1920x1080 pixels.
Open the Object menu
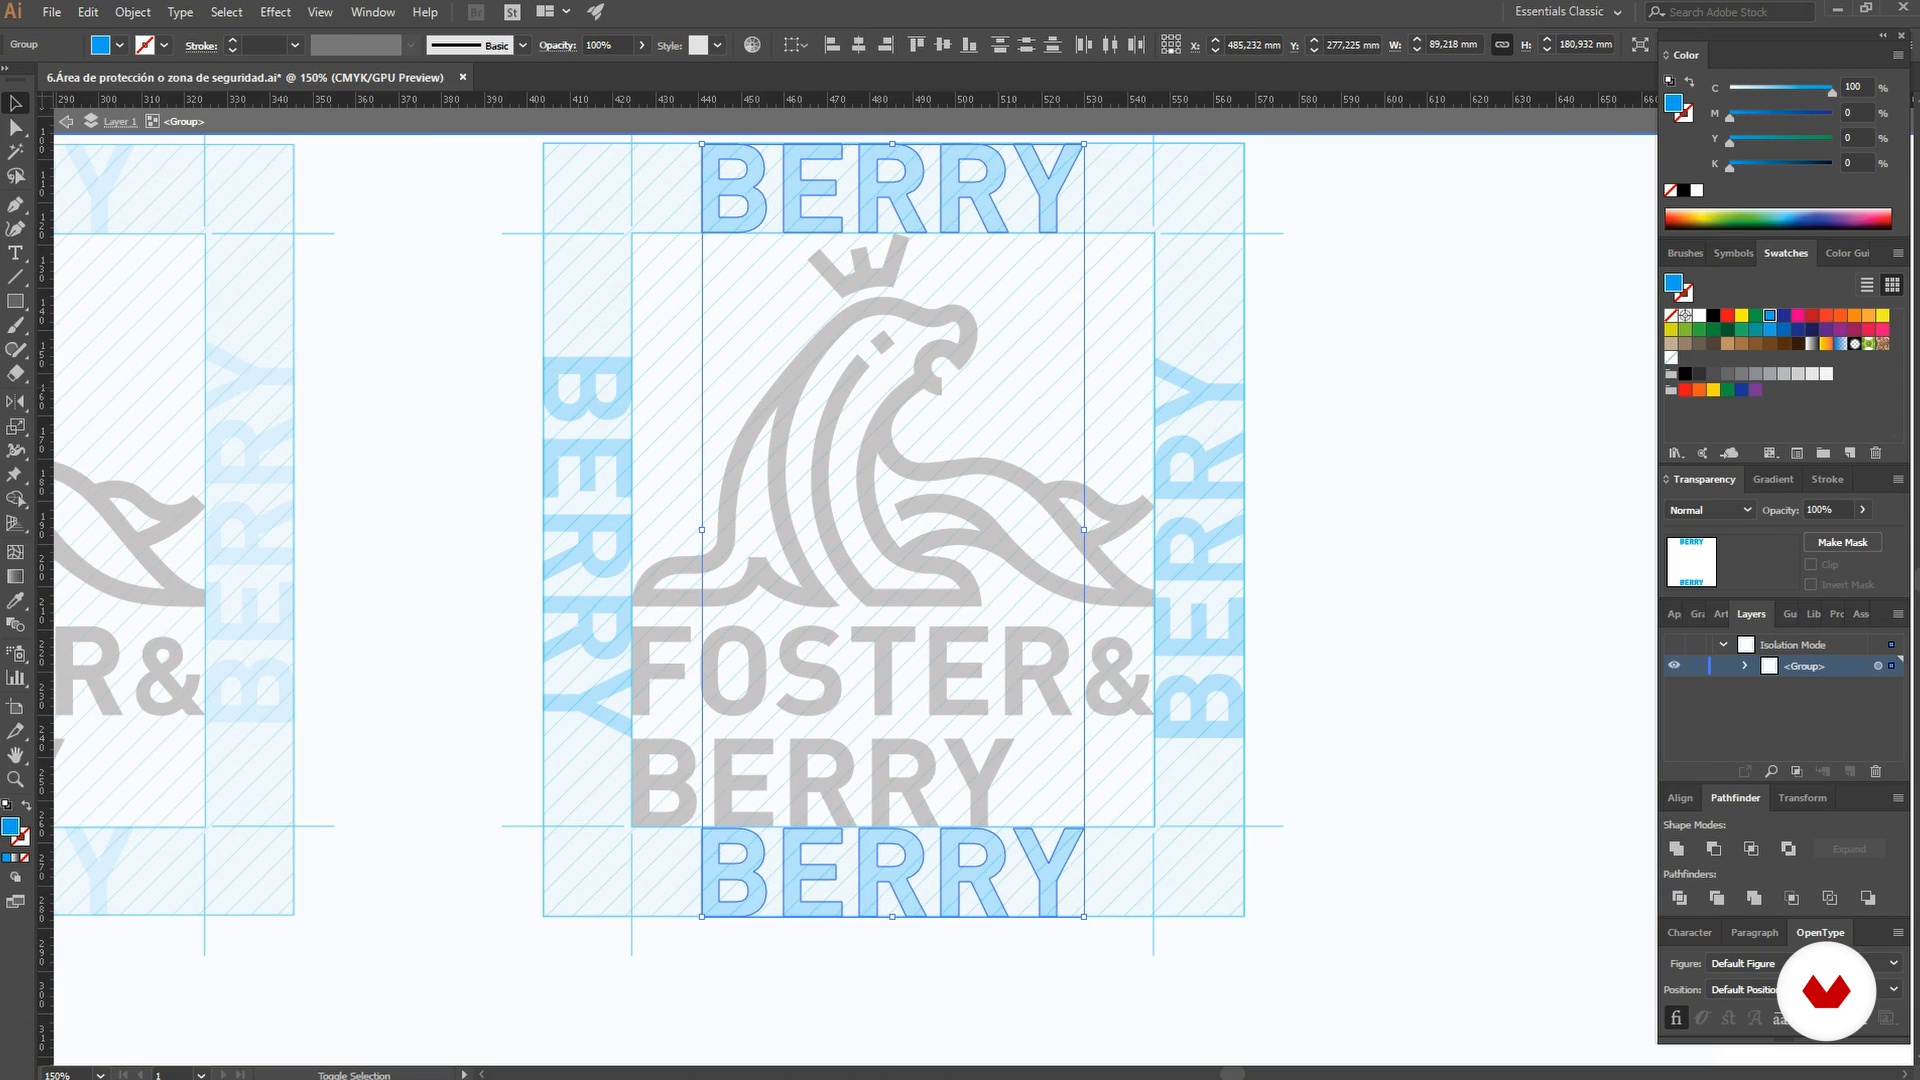[133, 12]
